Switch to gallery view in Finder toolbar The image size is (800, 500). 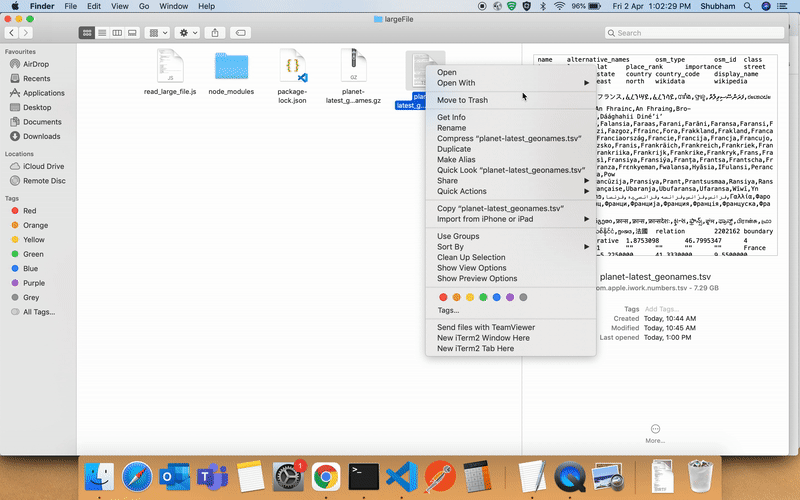coord(132,33)
